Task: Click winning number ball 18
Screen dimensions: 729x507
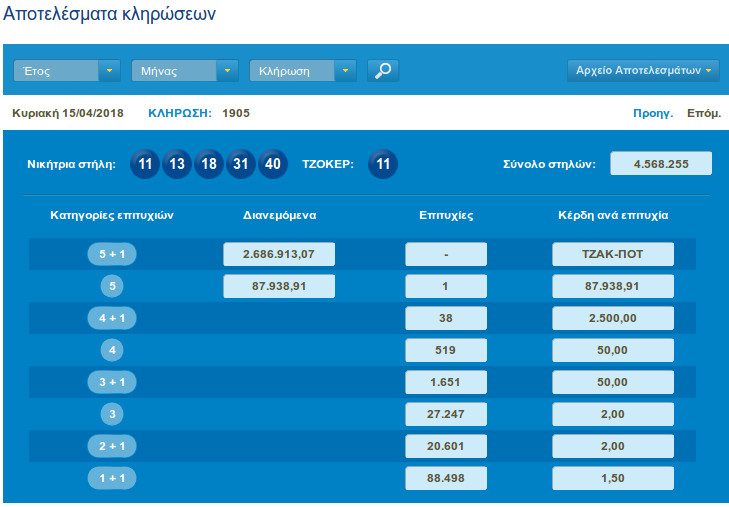Action: [209, 164]
